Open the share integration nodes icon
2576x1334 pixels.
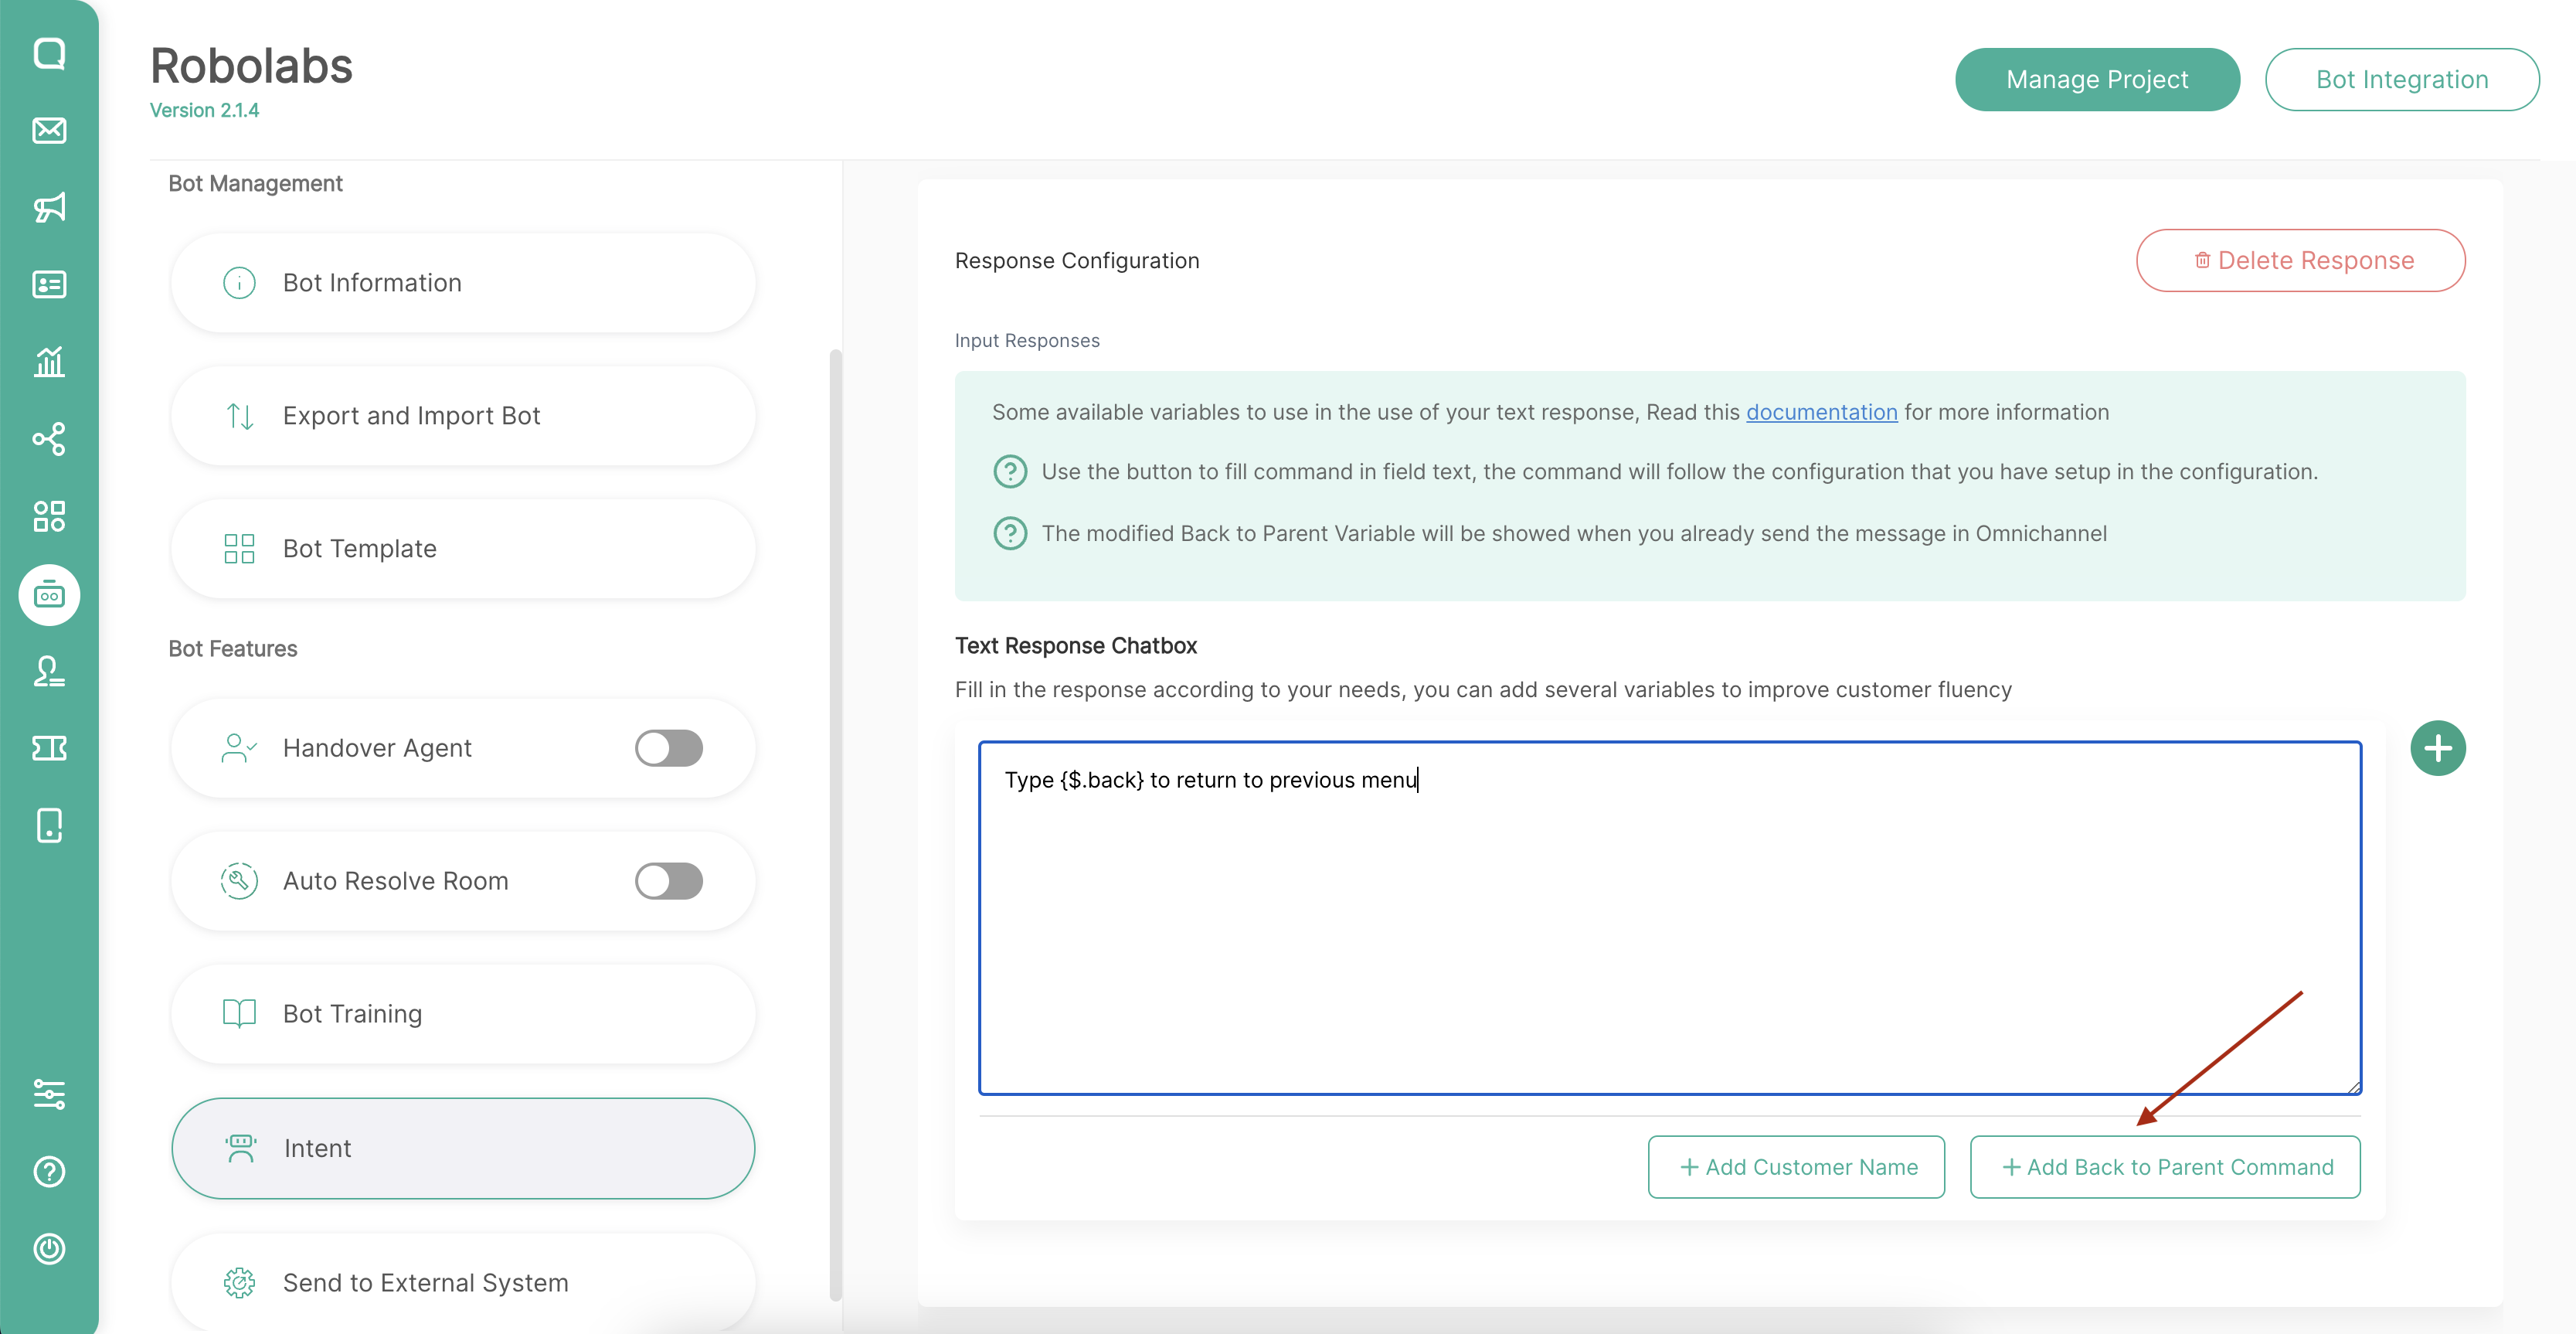tap(49, 439)
